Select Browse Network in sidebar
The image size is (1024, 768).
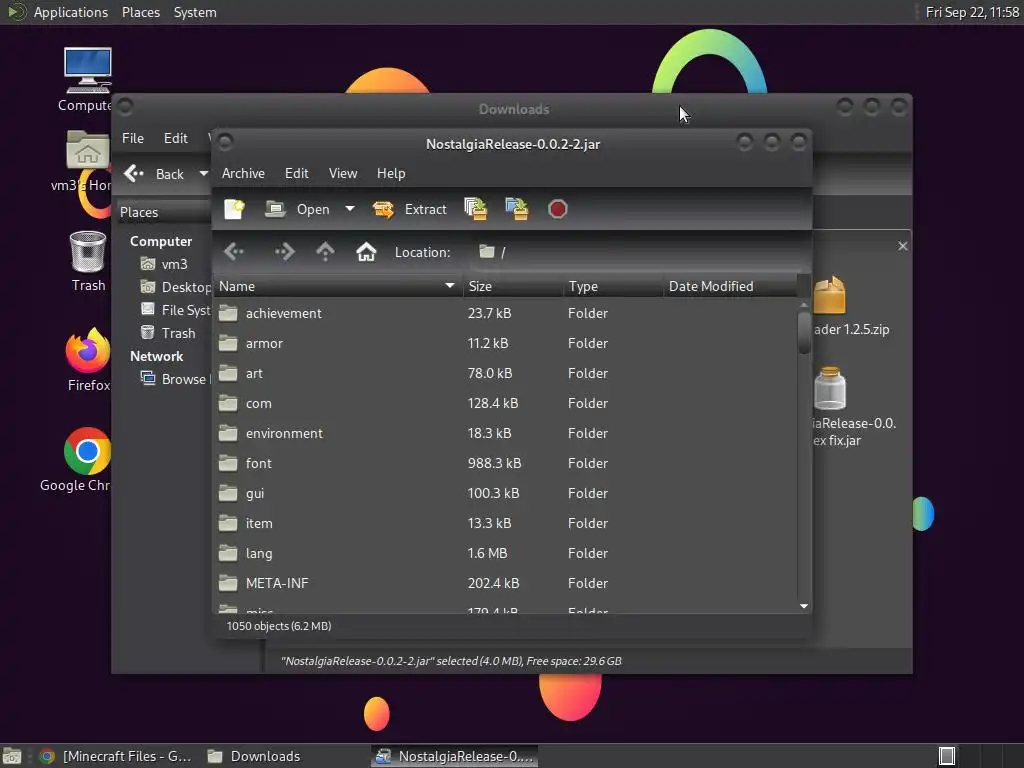(175, 379)
